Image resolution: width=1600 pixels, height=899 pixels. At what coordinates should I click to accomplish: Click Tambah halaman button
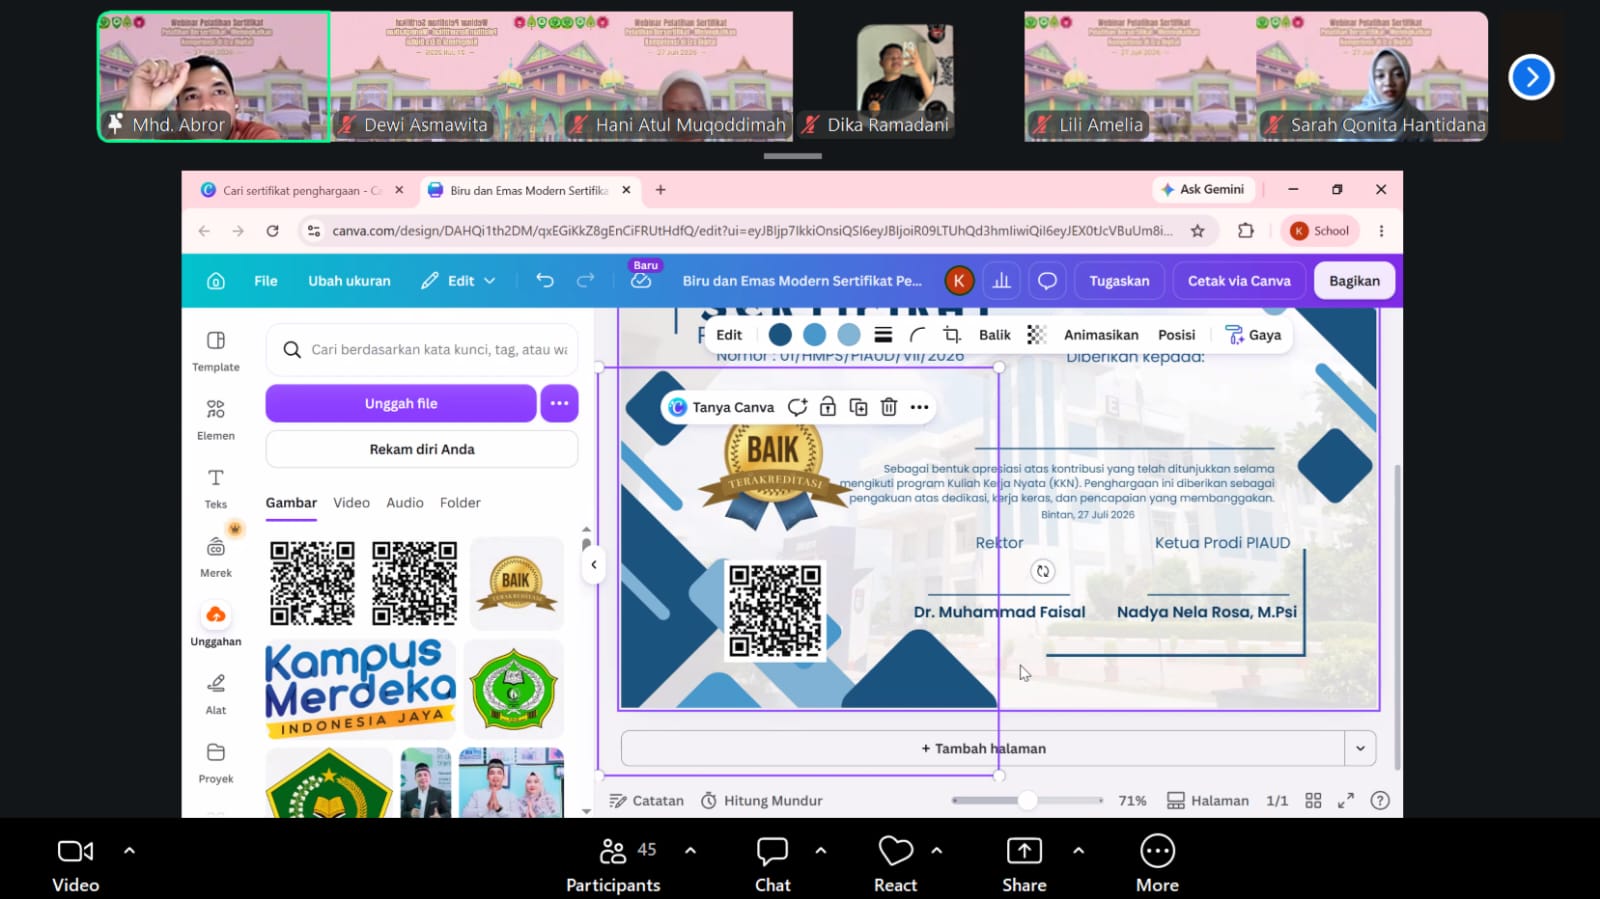click(x=983, y=748)
